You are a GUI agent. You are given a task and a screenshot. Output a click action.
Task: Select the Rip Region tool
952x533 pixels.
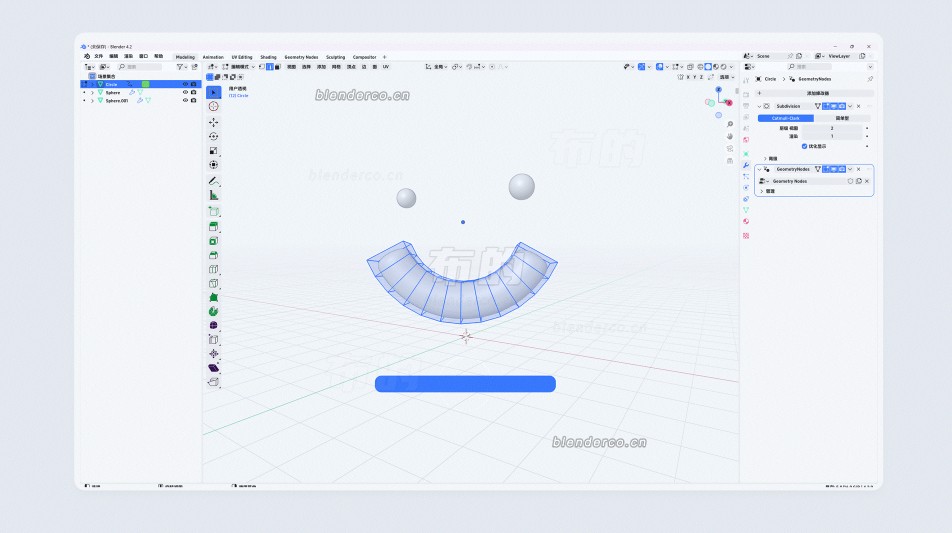tap(214, 382)
